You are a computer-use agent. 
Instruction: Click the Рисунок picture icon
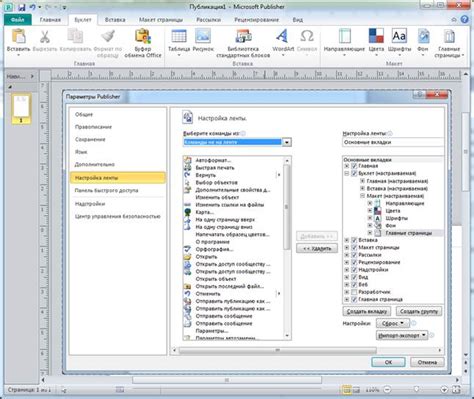click(x=203, y=37)
